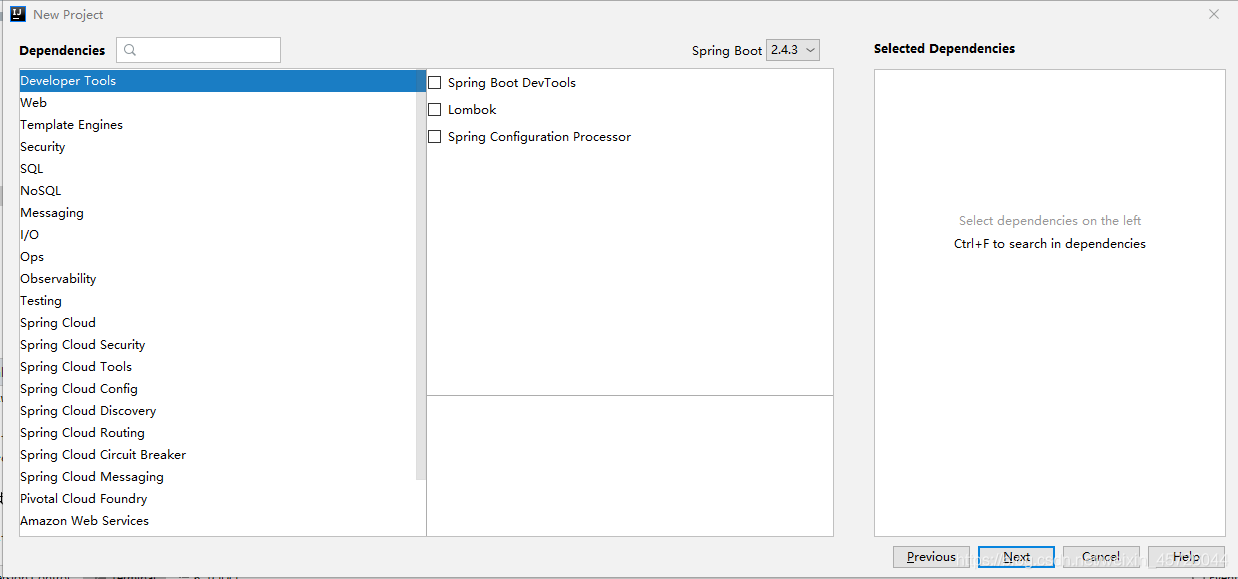1238x579 pixels.
Task: Pick the Messaging category
Action: point(218,213)
